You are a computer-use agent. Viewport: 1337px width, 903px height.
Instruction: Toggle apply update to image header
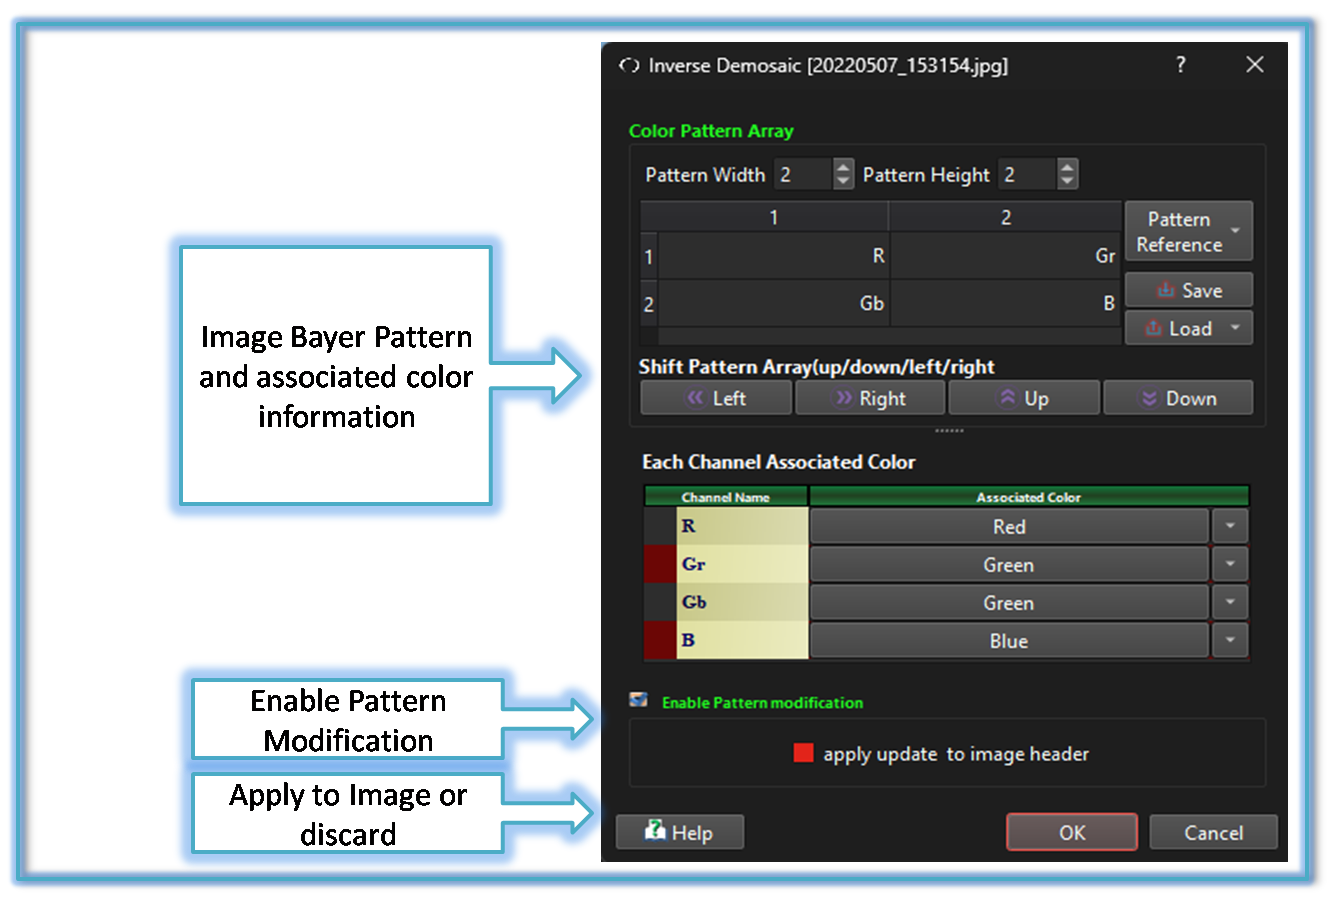[803, 753]
